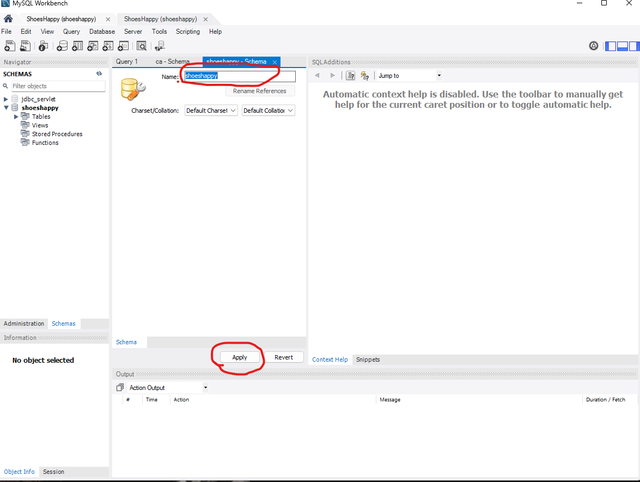Create a new view toolbar icon
Image resolution: width=640 pixels, height=482 pixels.
93,46
